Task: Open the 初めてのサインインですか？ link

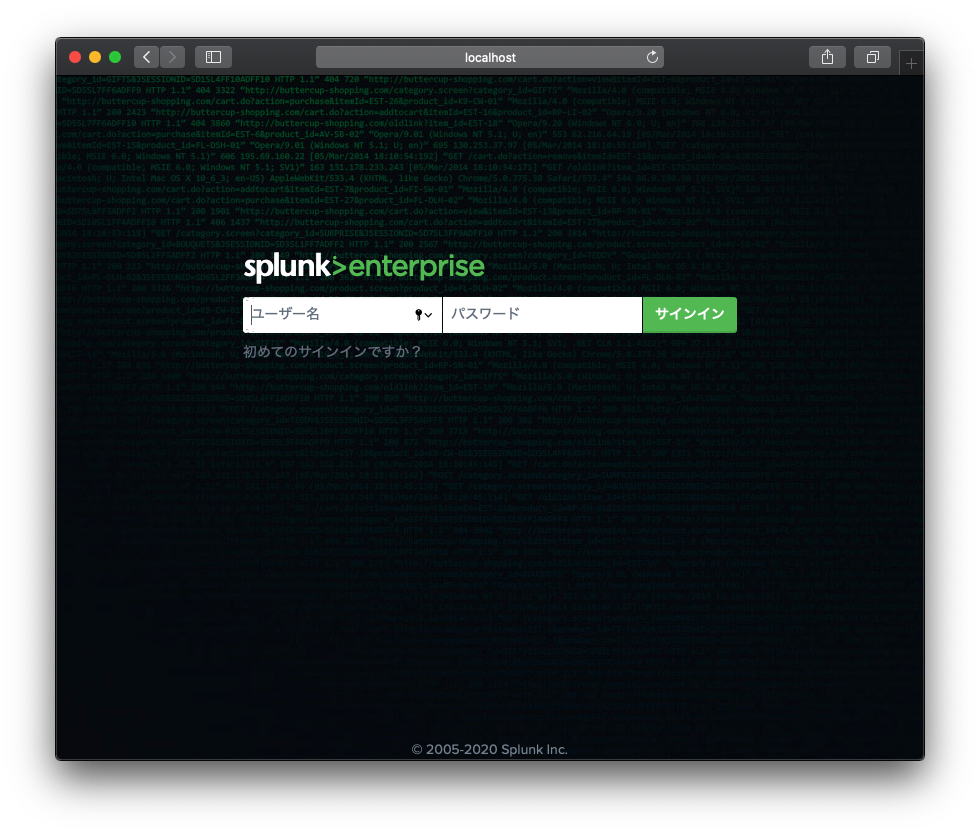Action: click(332, 351)
